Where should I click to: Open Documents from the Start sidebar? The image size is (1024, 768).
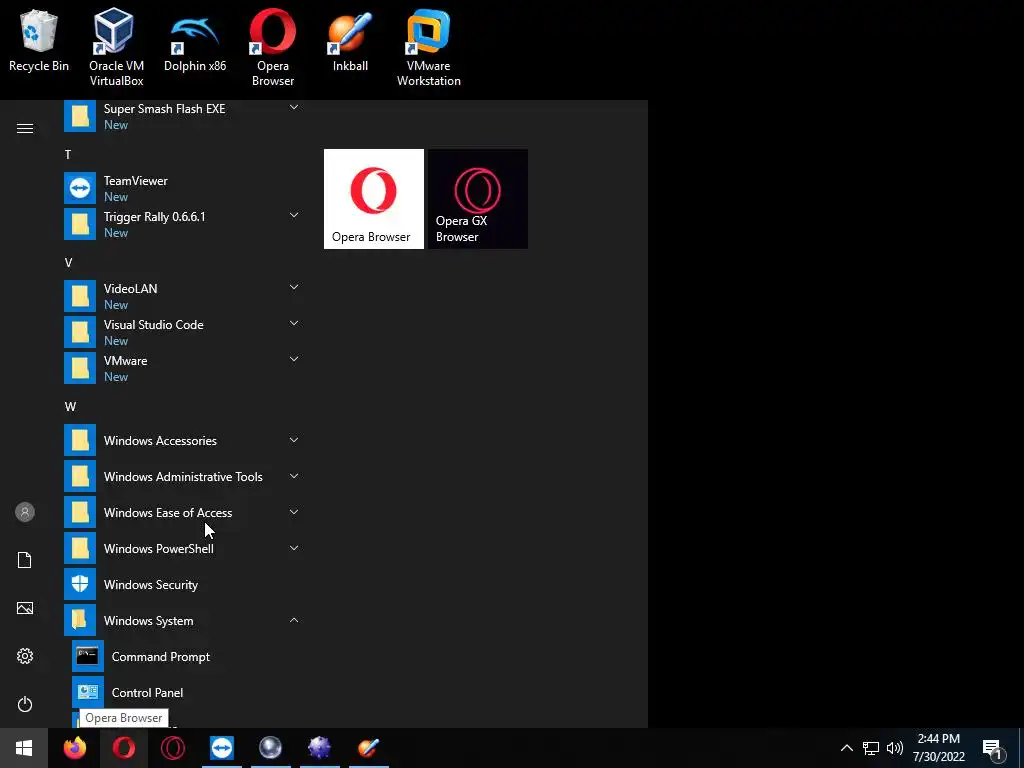tap(25, 560)
